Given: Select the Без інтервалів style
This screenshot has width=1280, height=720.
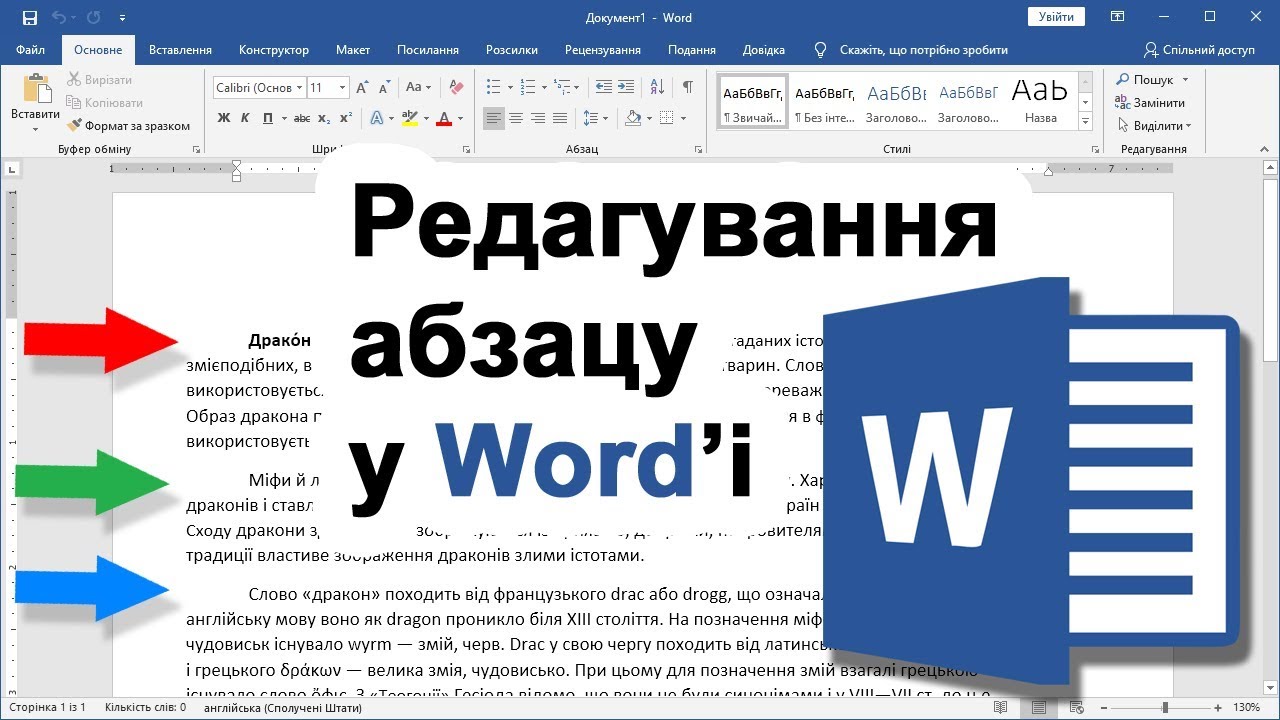Looking at the screenshot, I should tap(825, 103).
